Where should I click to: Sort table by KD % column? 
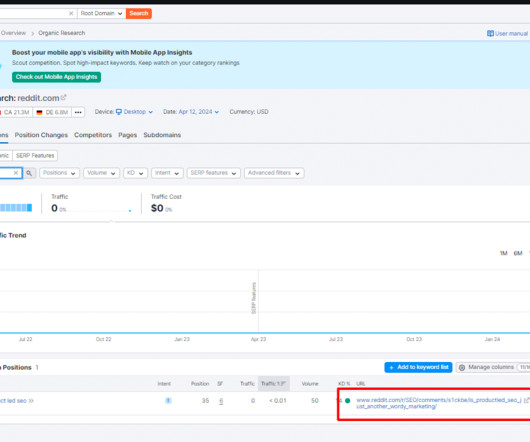pyautogui.click(x=344, y=384)
